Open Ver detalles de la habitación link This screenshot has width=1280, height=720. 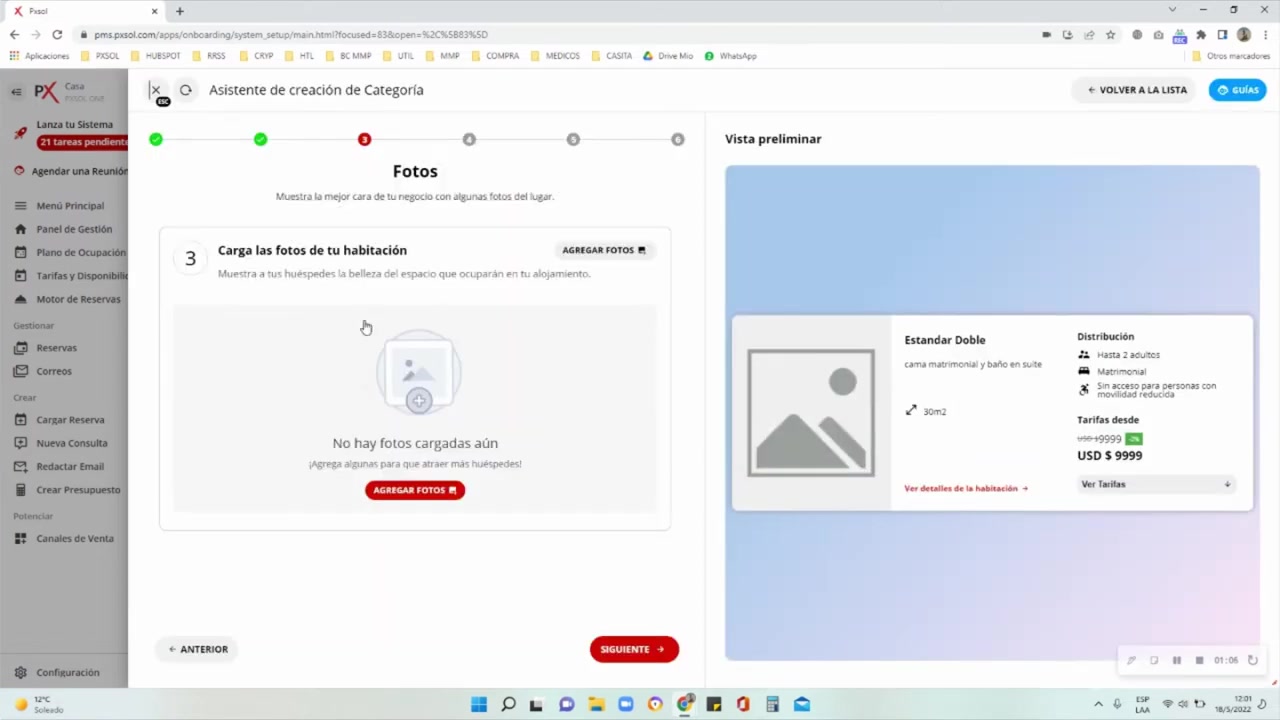(x=965, y=488)
